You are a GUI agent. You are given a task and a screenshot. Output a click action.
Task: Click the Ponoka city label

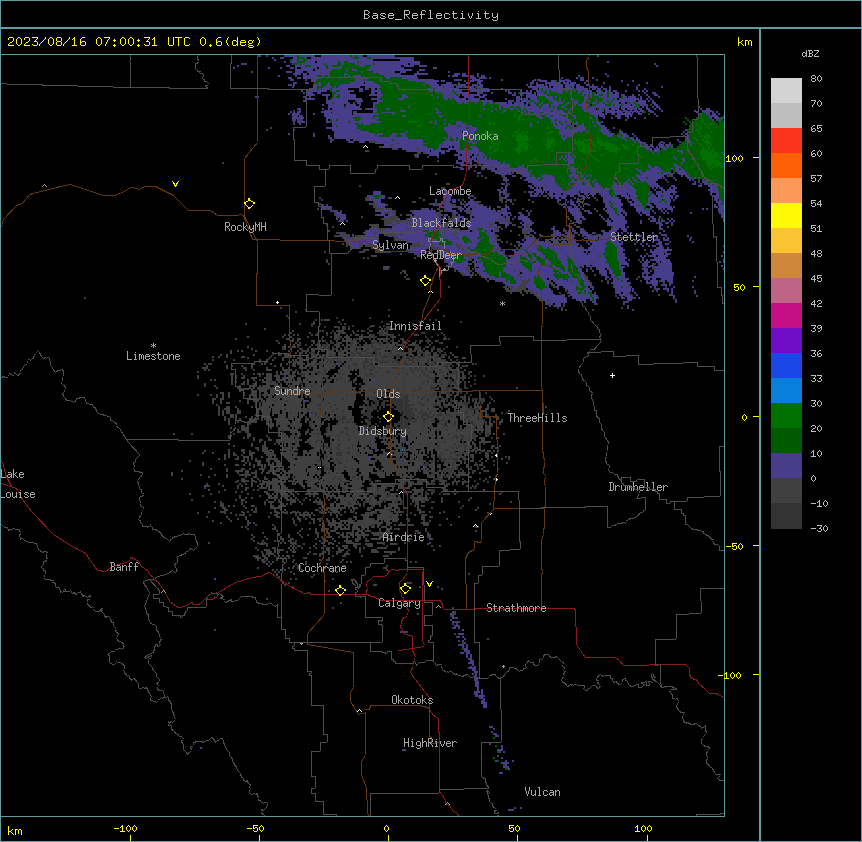click(x=480, y=136)
